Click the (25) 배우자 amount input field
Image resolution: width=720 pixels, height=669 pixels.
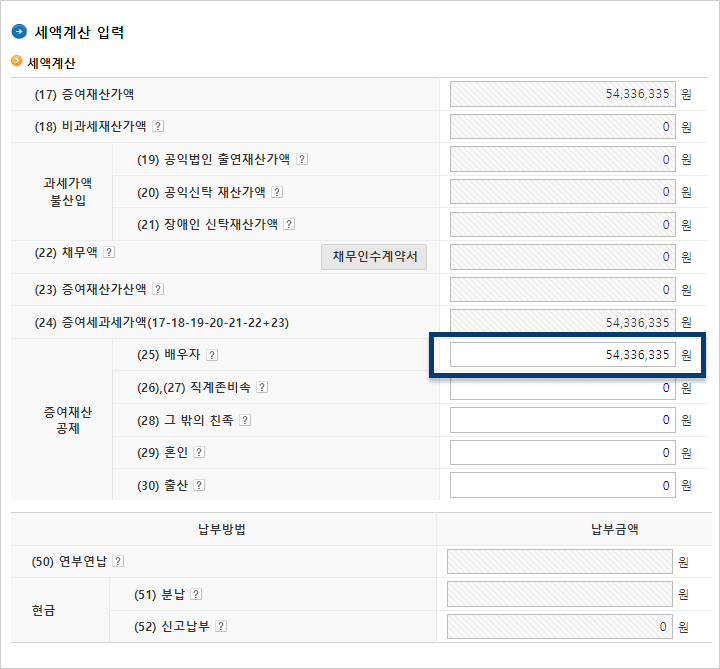562,354
